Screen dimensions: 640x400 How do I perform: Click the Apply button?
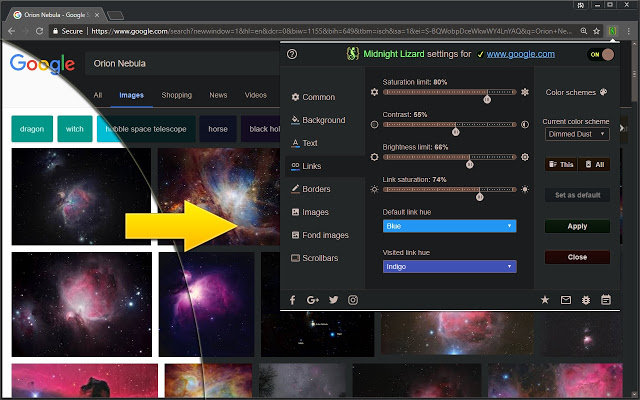(577, 226)
